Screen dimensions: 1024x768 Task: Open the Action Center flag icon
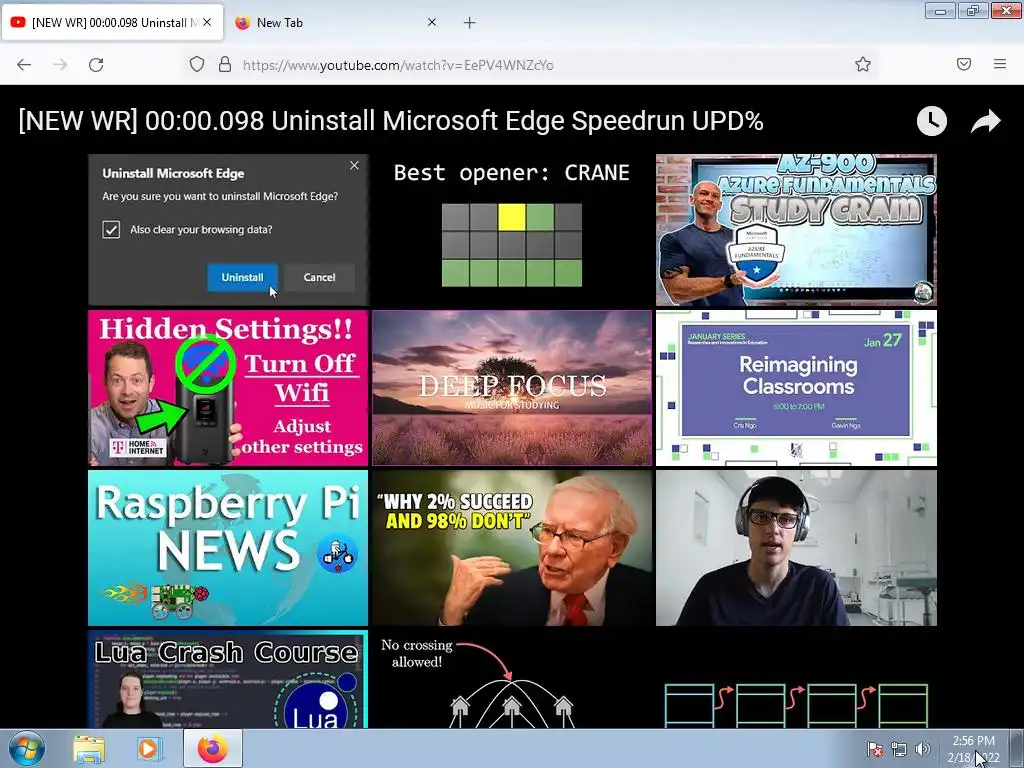[x=874, y=749]
